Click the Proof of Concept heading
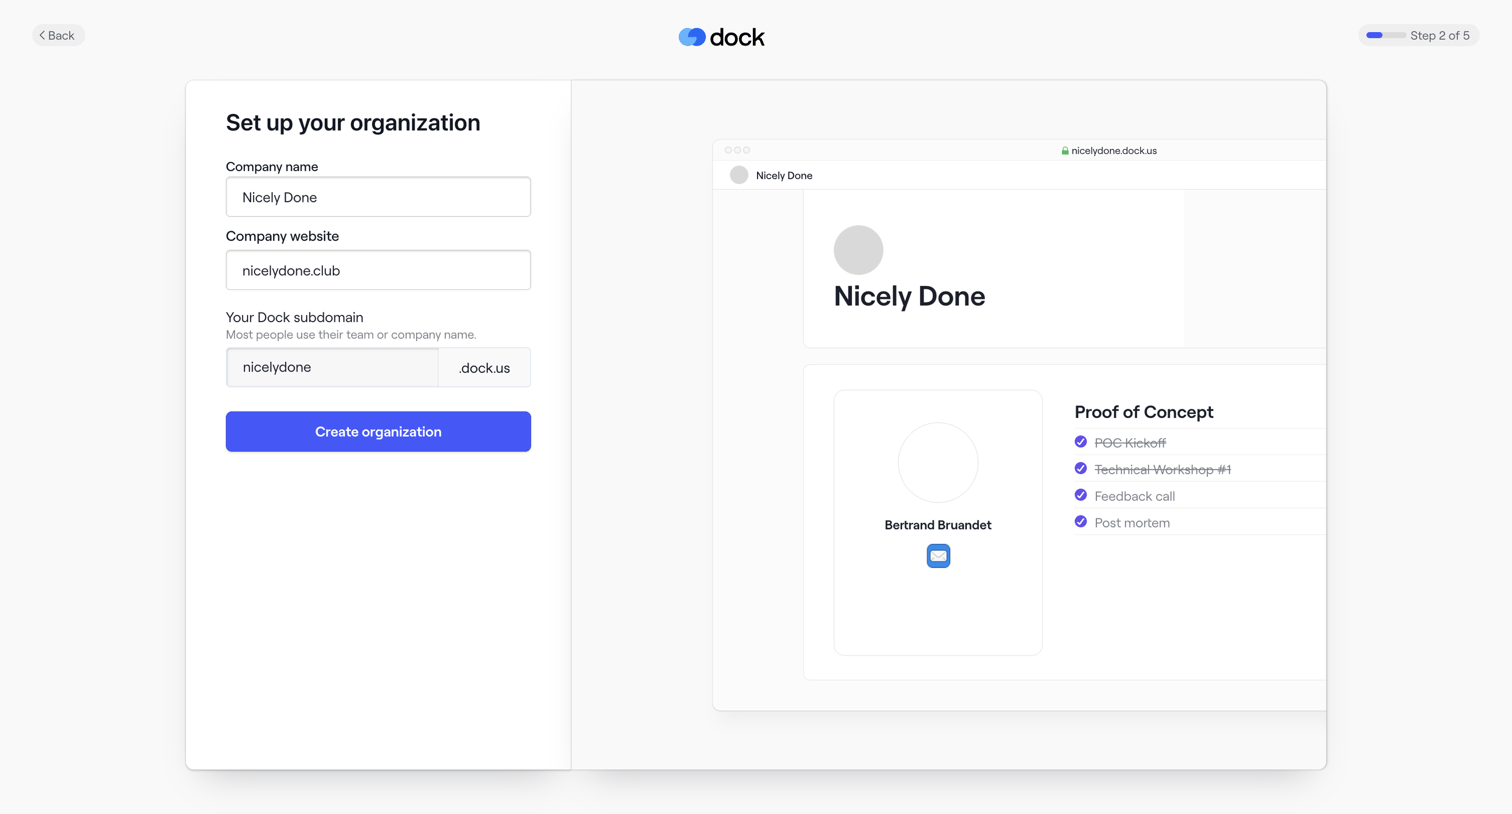This screenshot has width=1512, height=814. tap(1144, 412)
